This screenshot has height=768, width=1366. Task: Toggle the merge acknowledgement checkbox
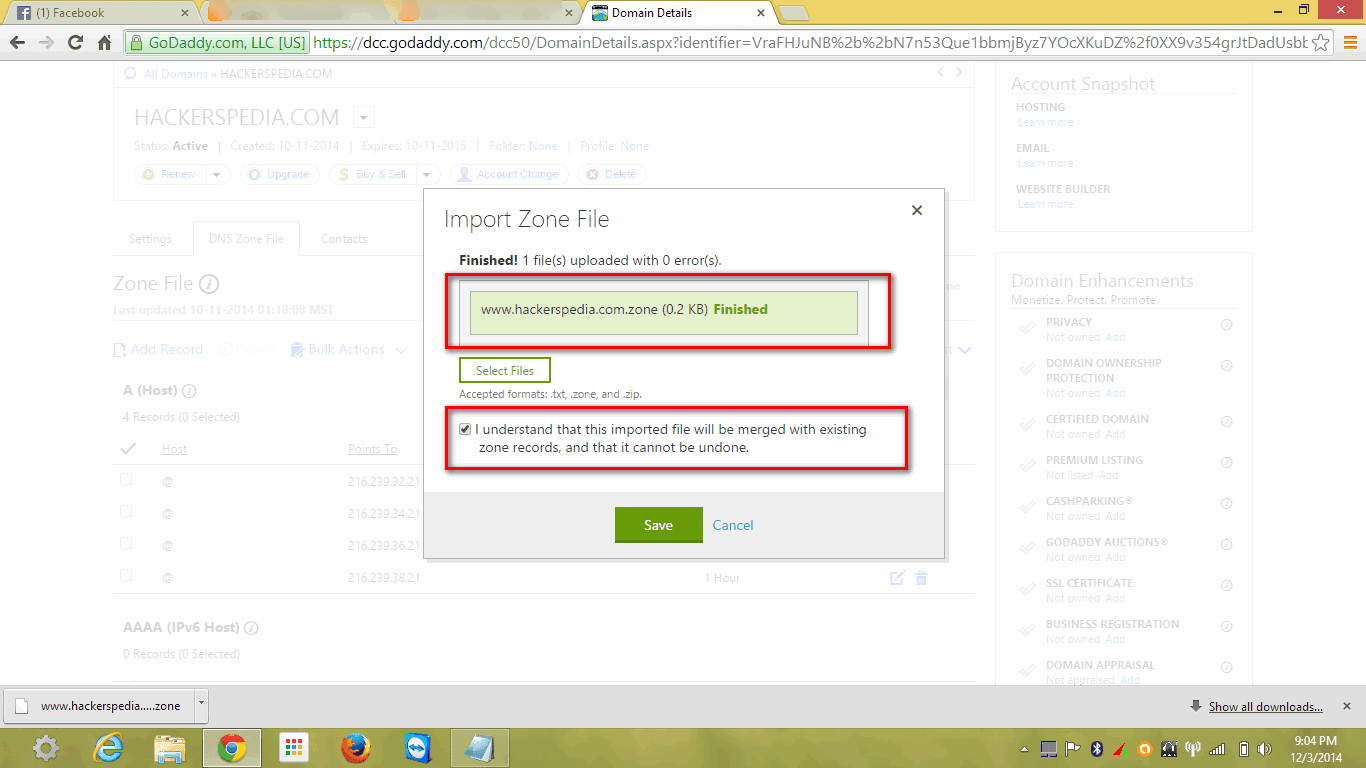tap(465, 429)
